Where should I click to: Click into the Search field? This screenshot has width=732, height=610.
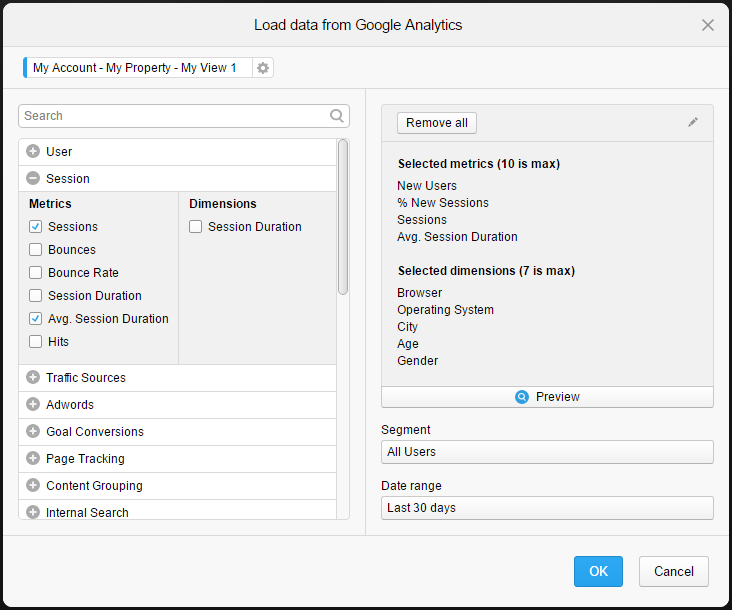pos(175,116)
